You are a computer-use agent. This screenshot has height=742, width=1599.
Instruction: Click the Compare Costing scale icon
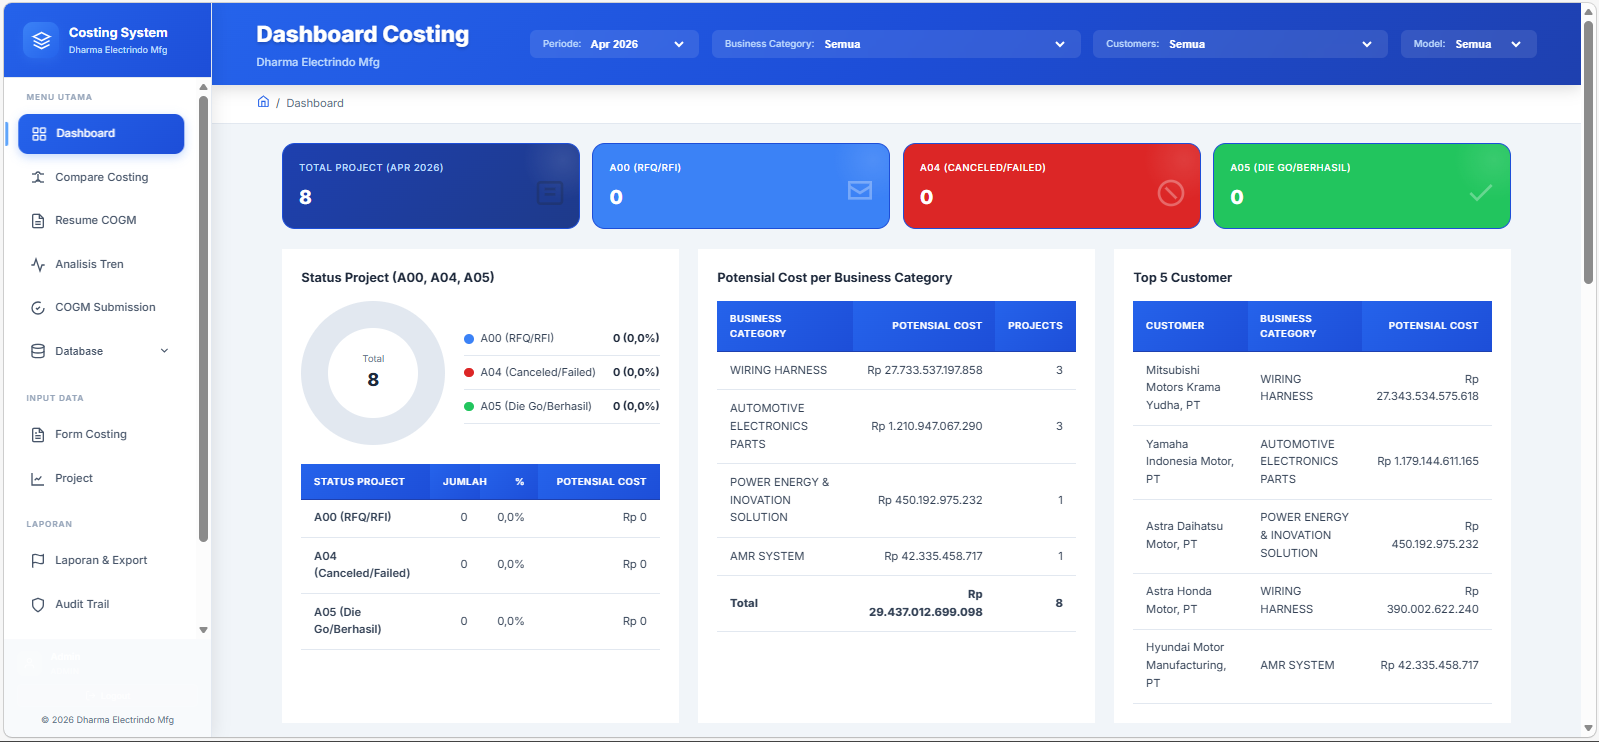[x=38, y=177]
